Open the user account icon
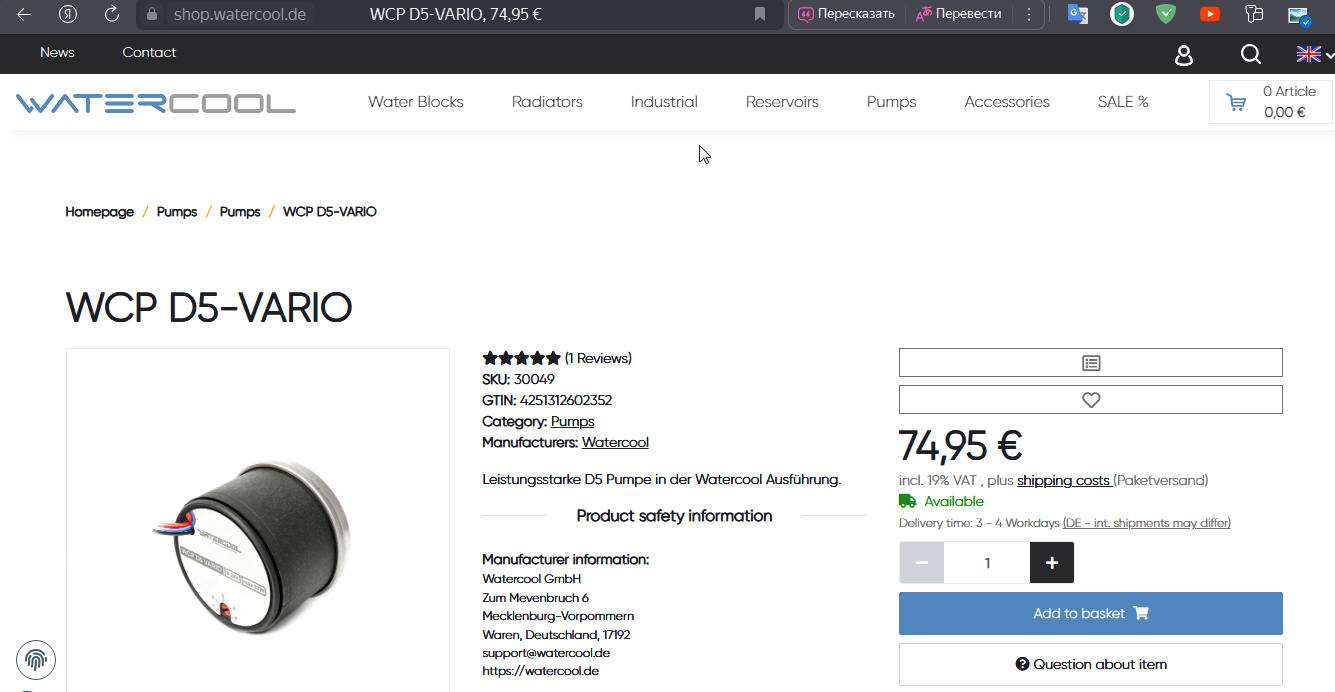The width and height of the screenshot is (1335, 692). click(x=1184, y=55)
